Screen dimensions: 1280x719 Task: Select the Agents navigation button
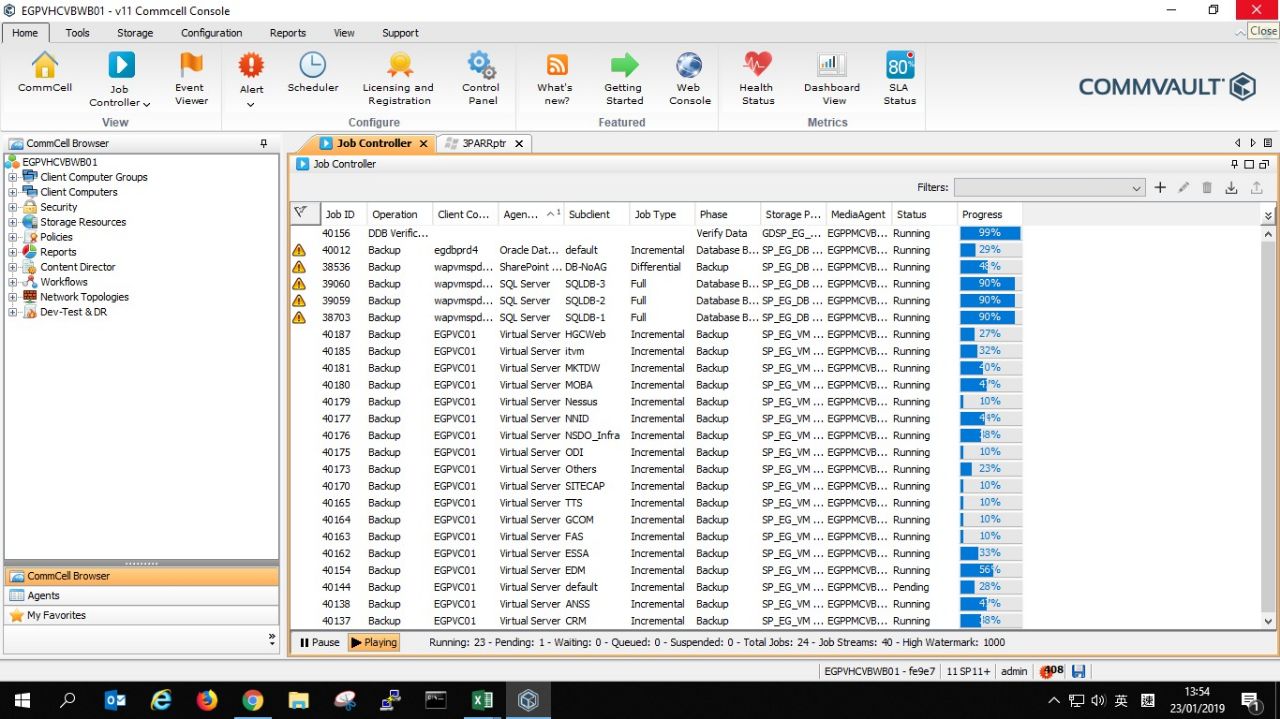(141, 595)
